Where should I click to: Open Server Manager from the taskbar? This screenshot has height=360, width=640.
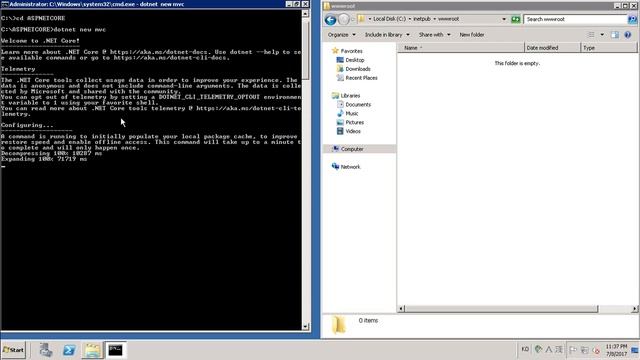46,350
